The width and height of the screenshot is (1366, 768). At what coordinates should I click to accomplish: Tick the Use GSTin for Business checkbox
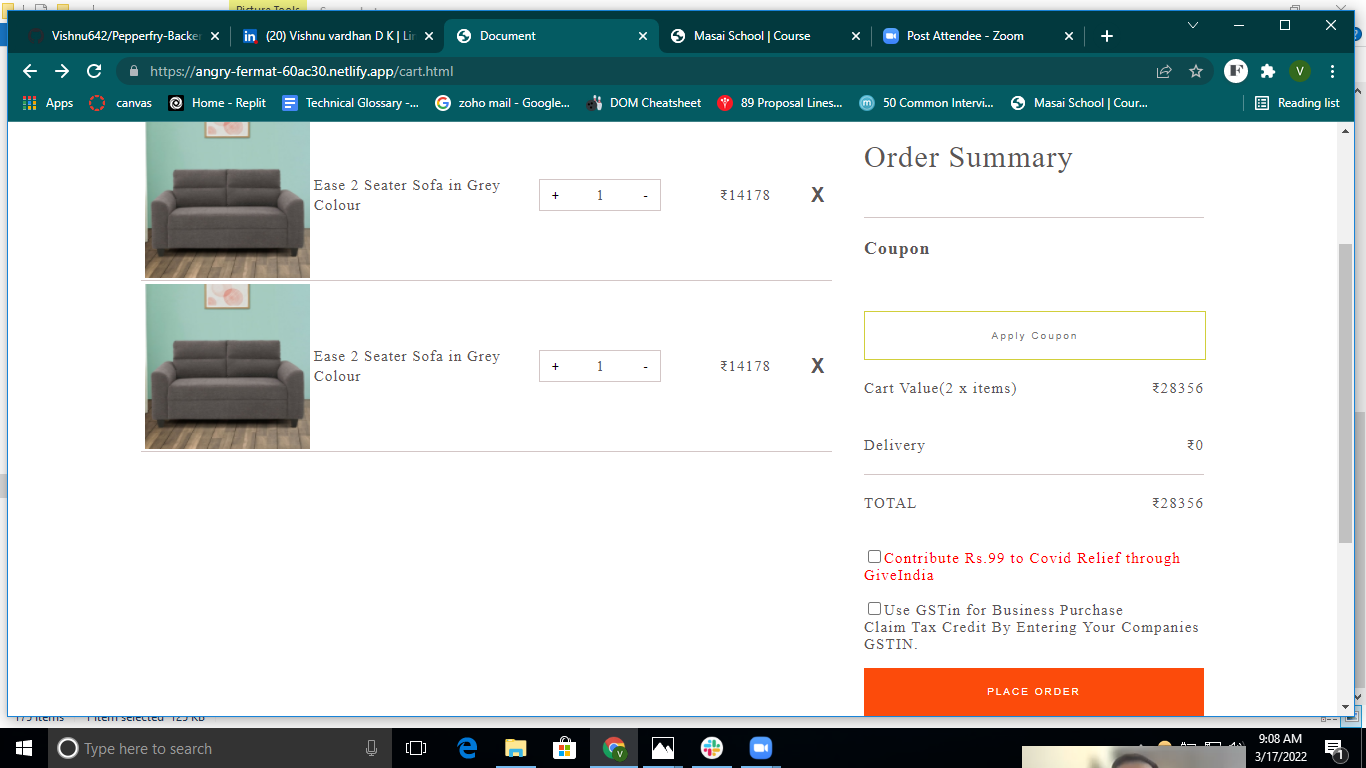[874, 608]
